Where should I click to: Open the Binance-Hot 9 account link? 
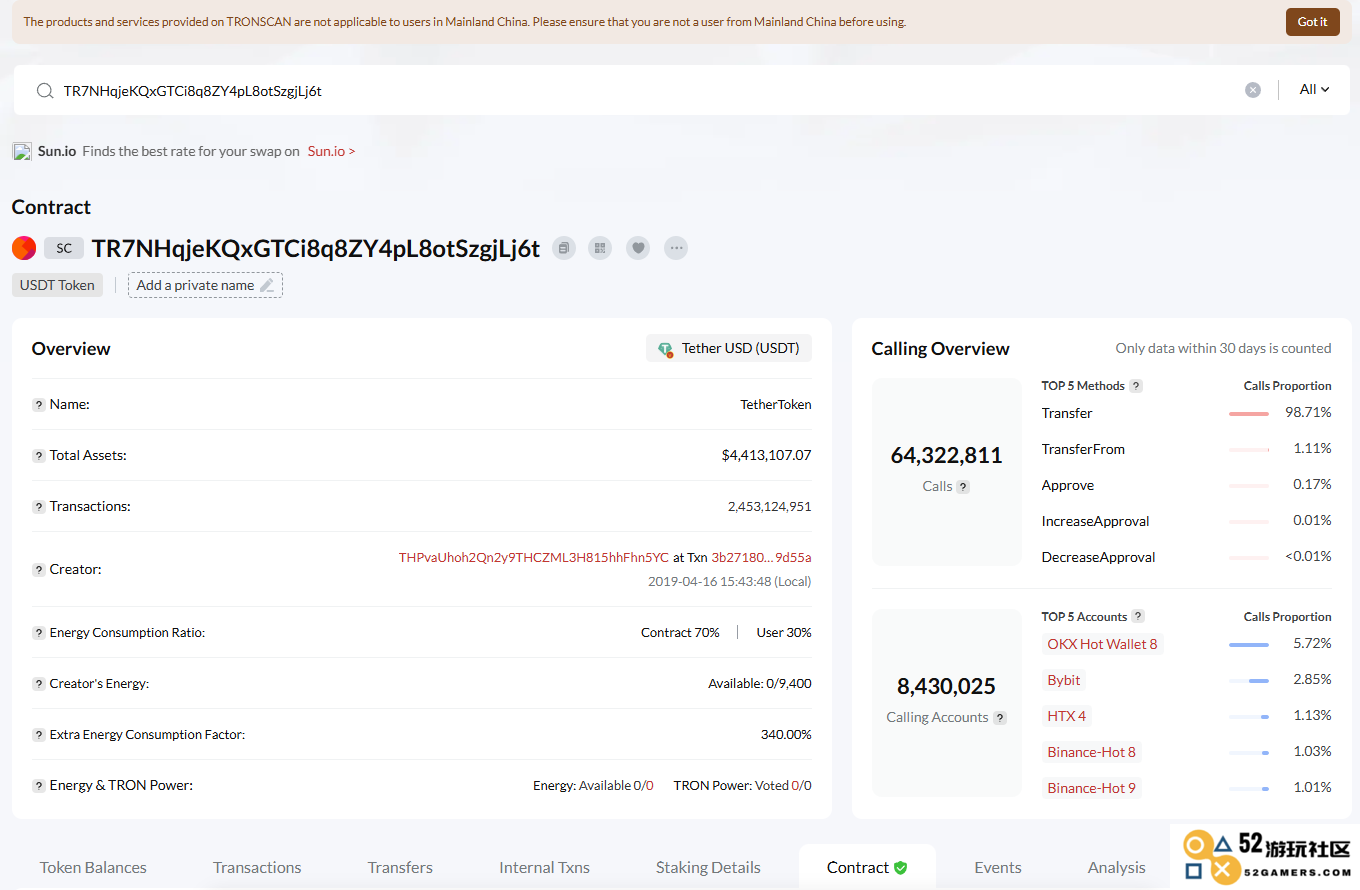[x=1091, y=788]
